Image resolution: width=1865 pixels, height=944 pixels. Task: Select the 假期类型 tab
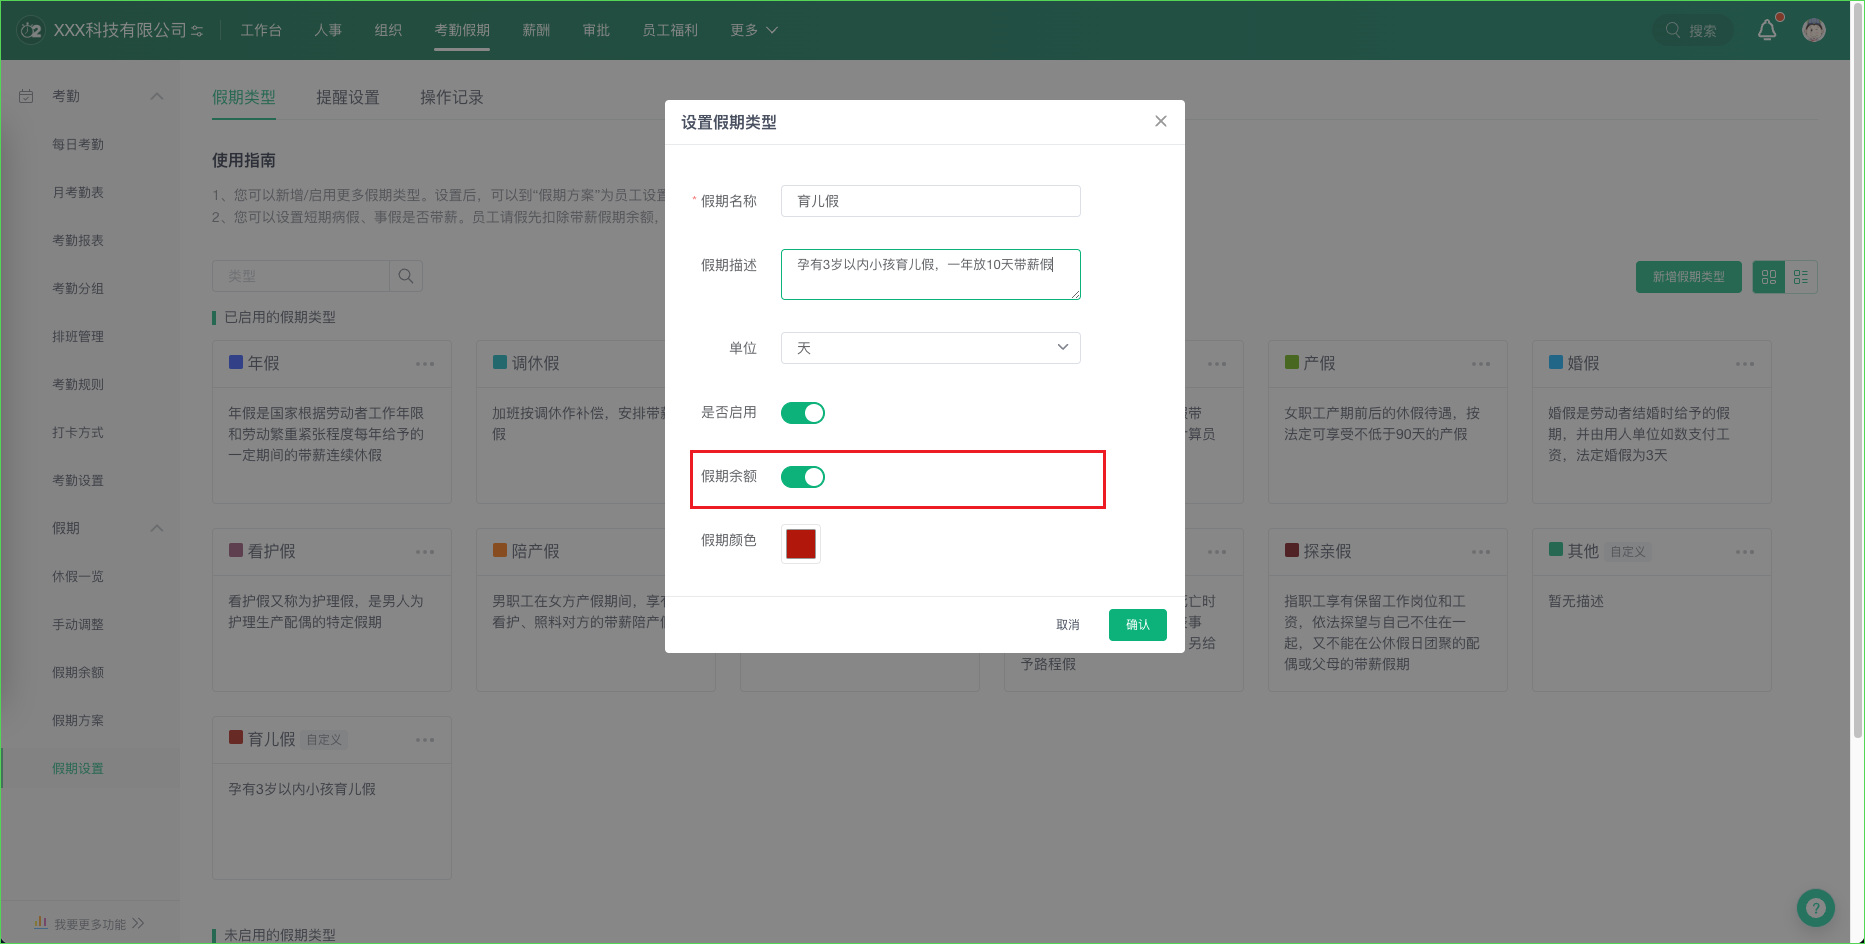coord(244,97)
